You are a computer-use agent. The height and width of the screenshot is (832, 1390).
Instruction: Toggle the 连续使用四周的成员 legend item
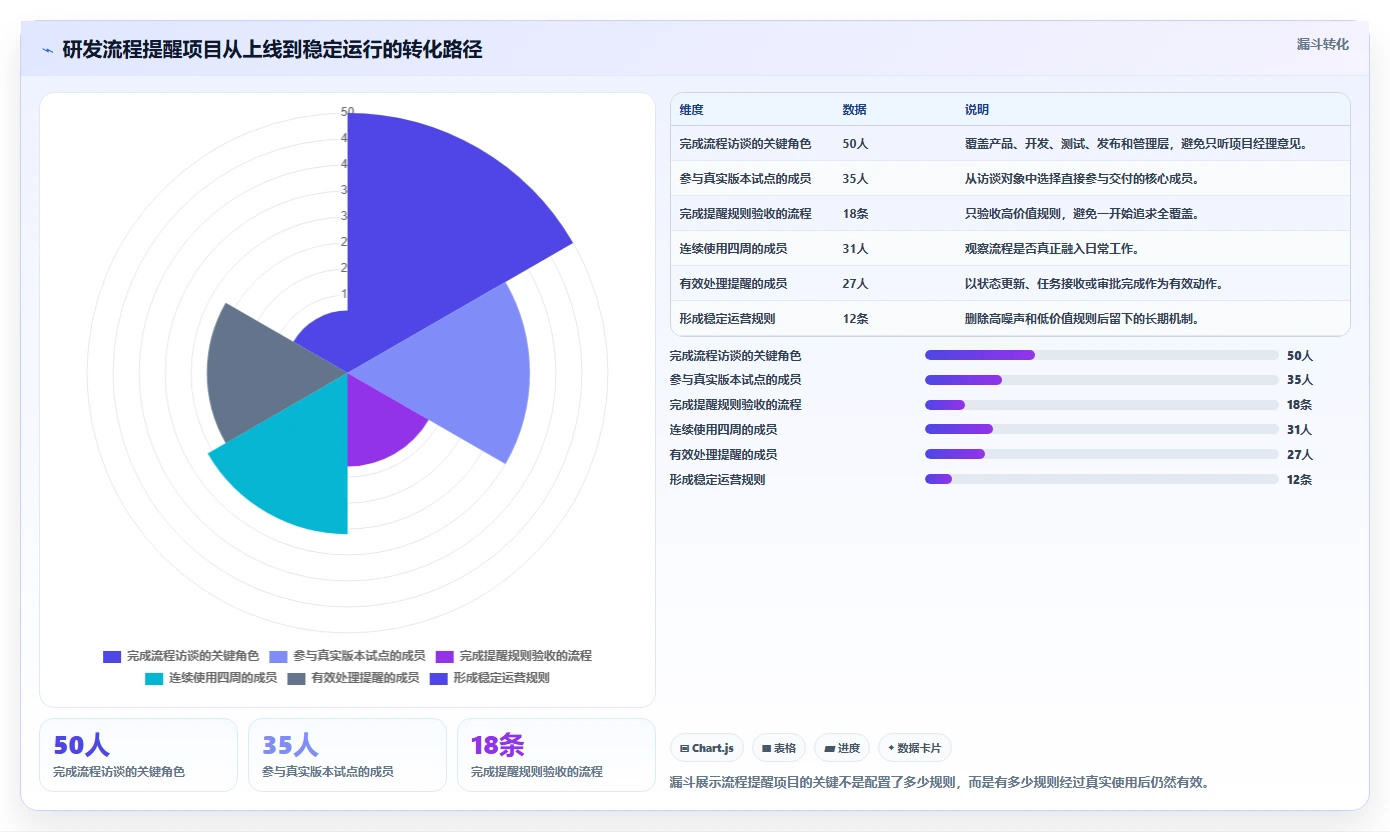point(211,678)
